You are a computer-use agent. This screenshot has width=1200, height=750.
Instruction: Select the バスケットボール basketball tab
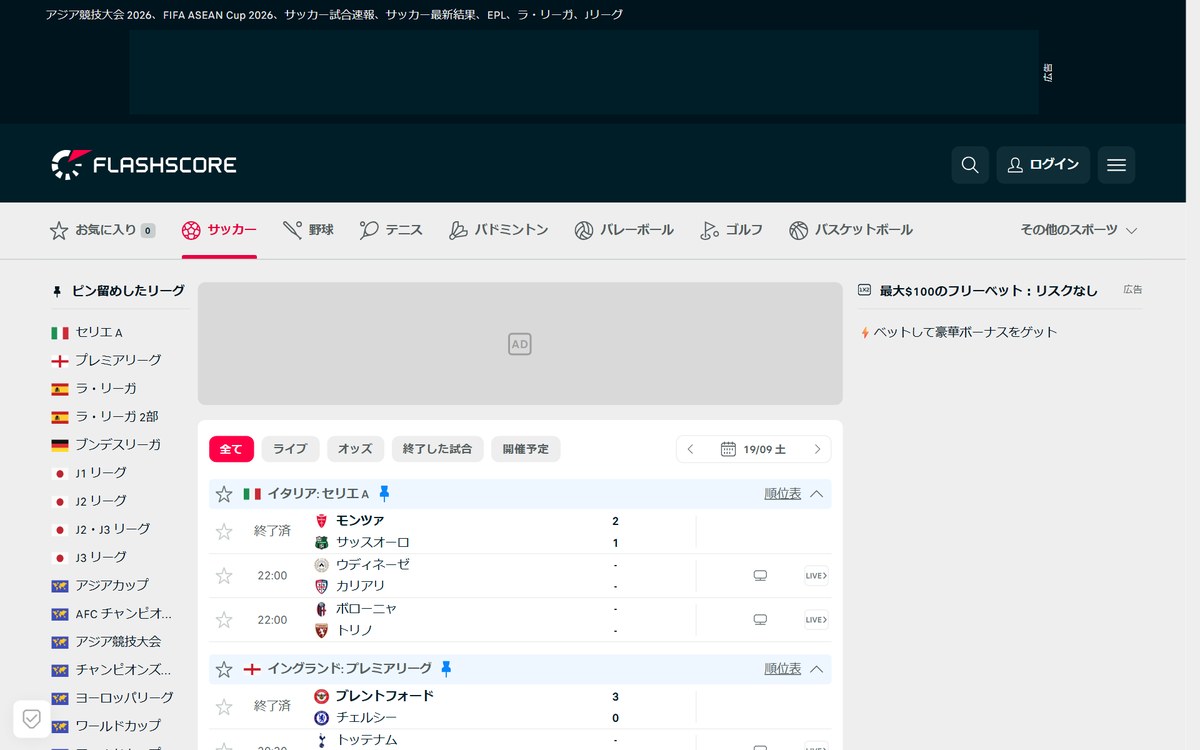point(851,230)
